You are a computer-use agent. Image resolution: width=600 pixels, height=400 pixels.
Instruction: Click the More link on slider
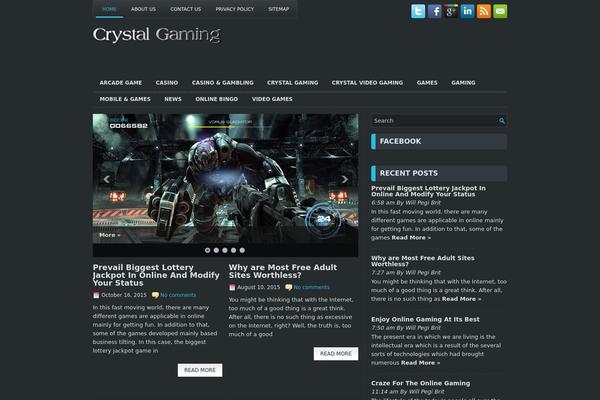tap(110, 235)
